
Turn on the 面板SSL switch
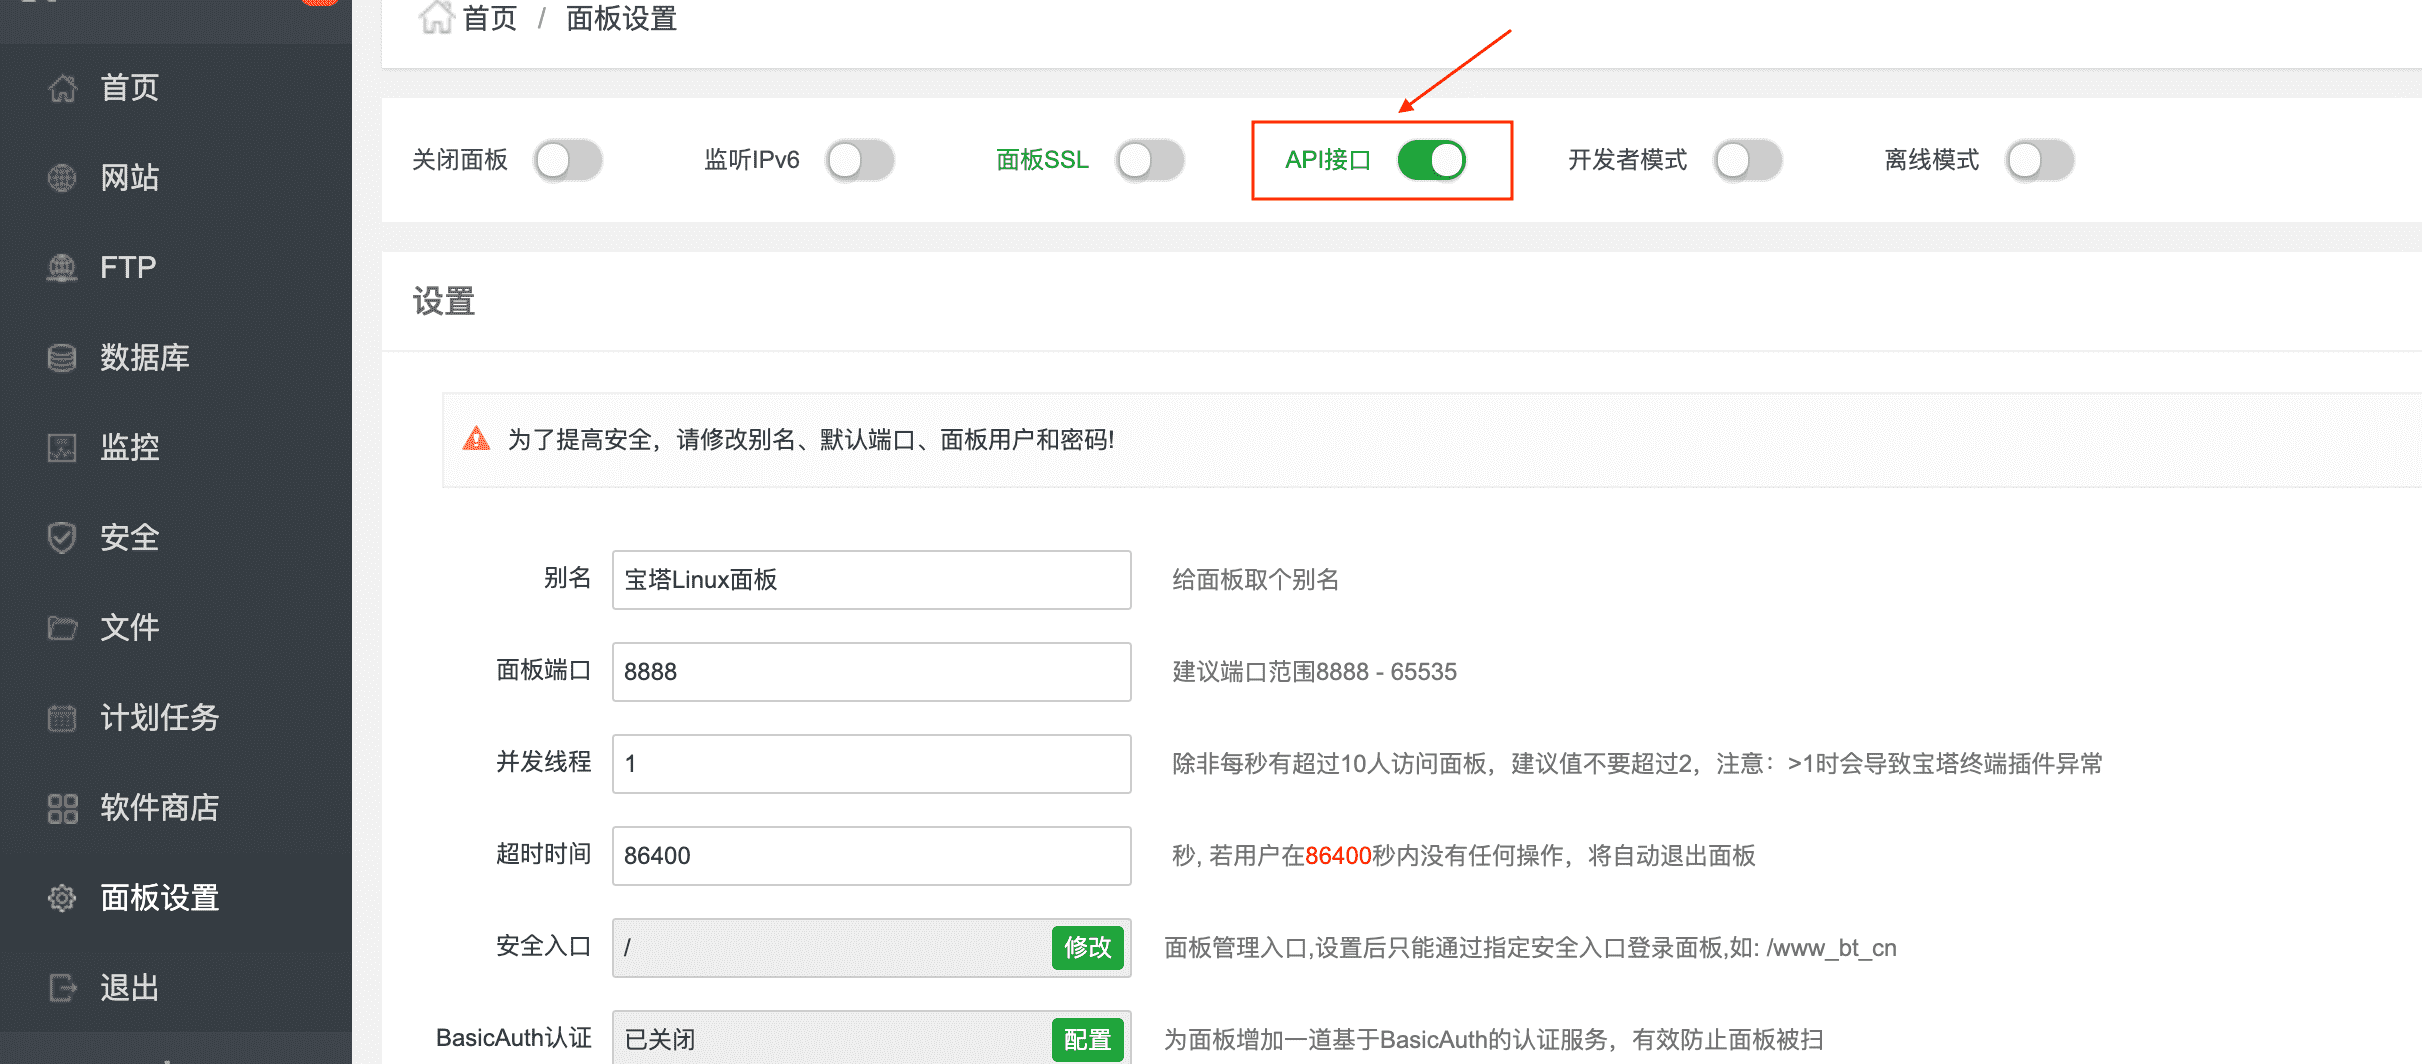[x=1150, y=160]
